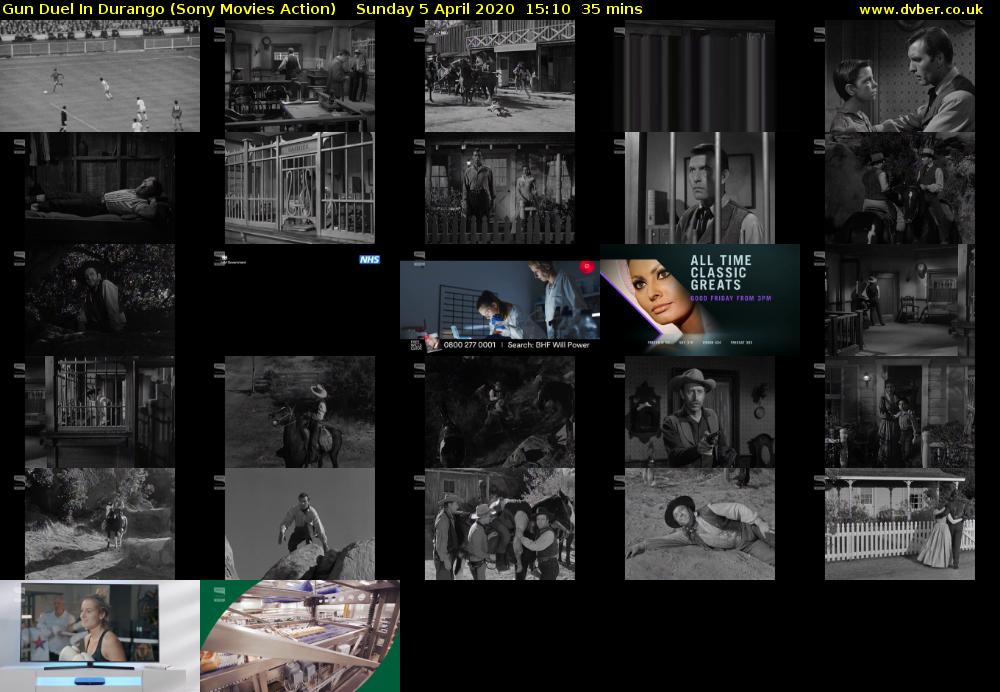Screen dimensions: 1000x692
Task: Visit the www.dvber.co.uk link
Action: (x=921, y=9)
